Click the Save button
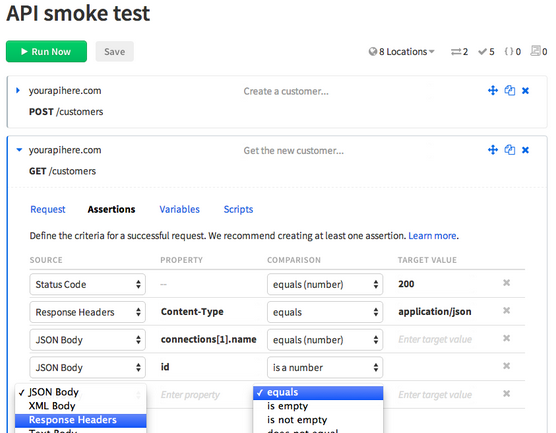Screen dimensions: 556x433 coord(115,52)
